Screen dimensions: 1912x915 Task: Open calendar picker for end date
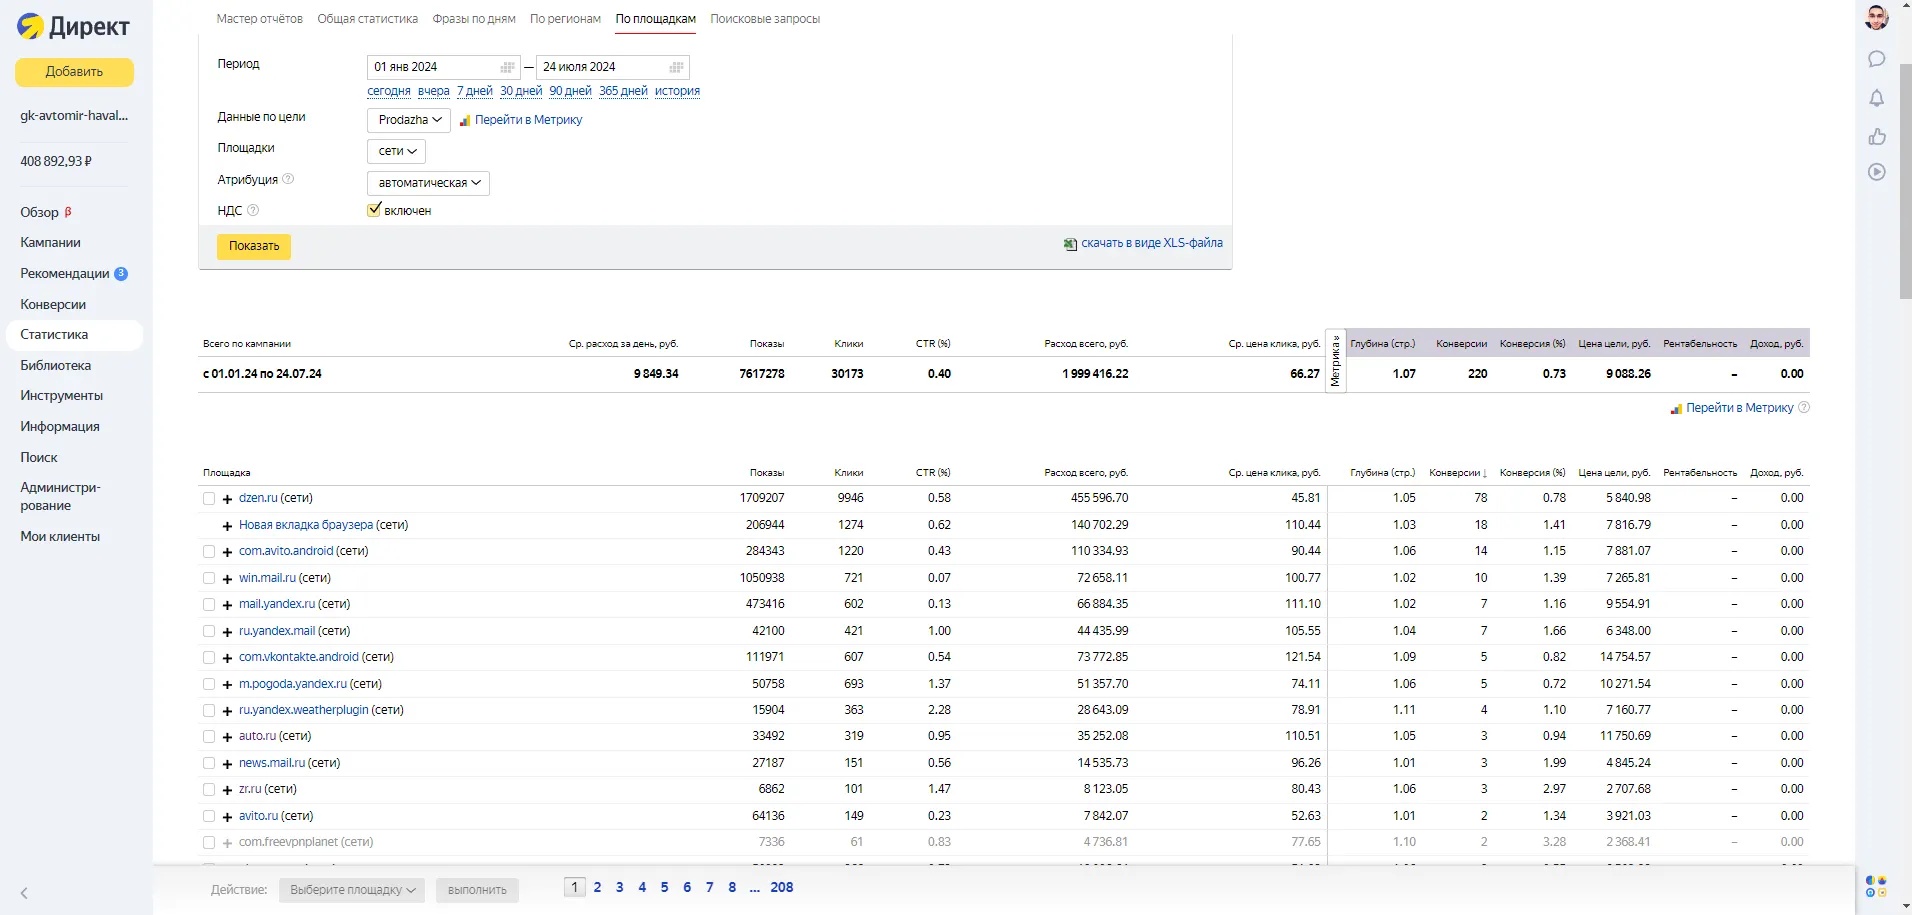point(676,67)
